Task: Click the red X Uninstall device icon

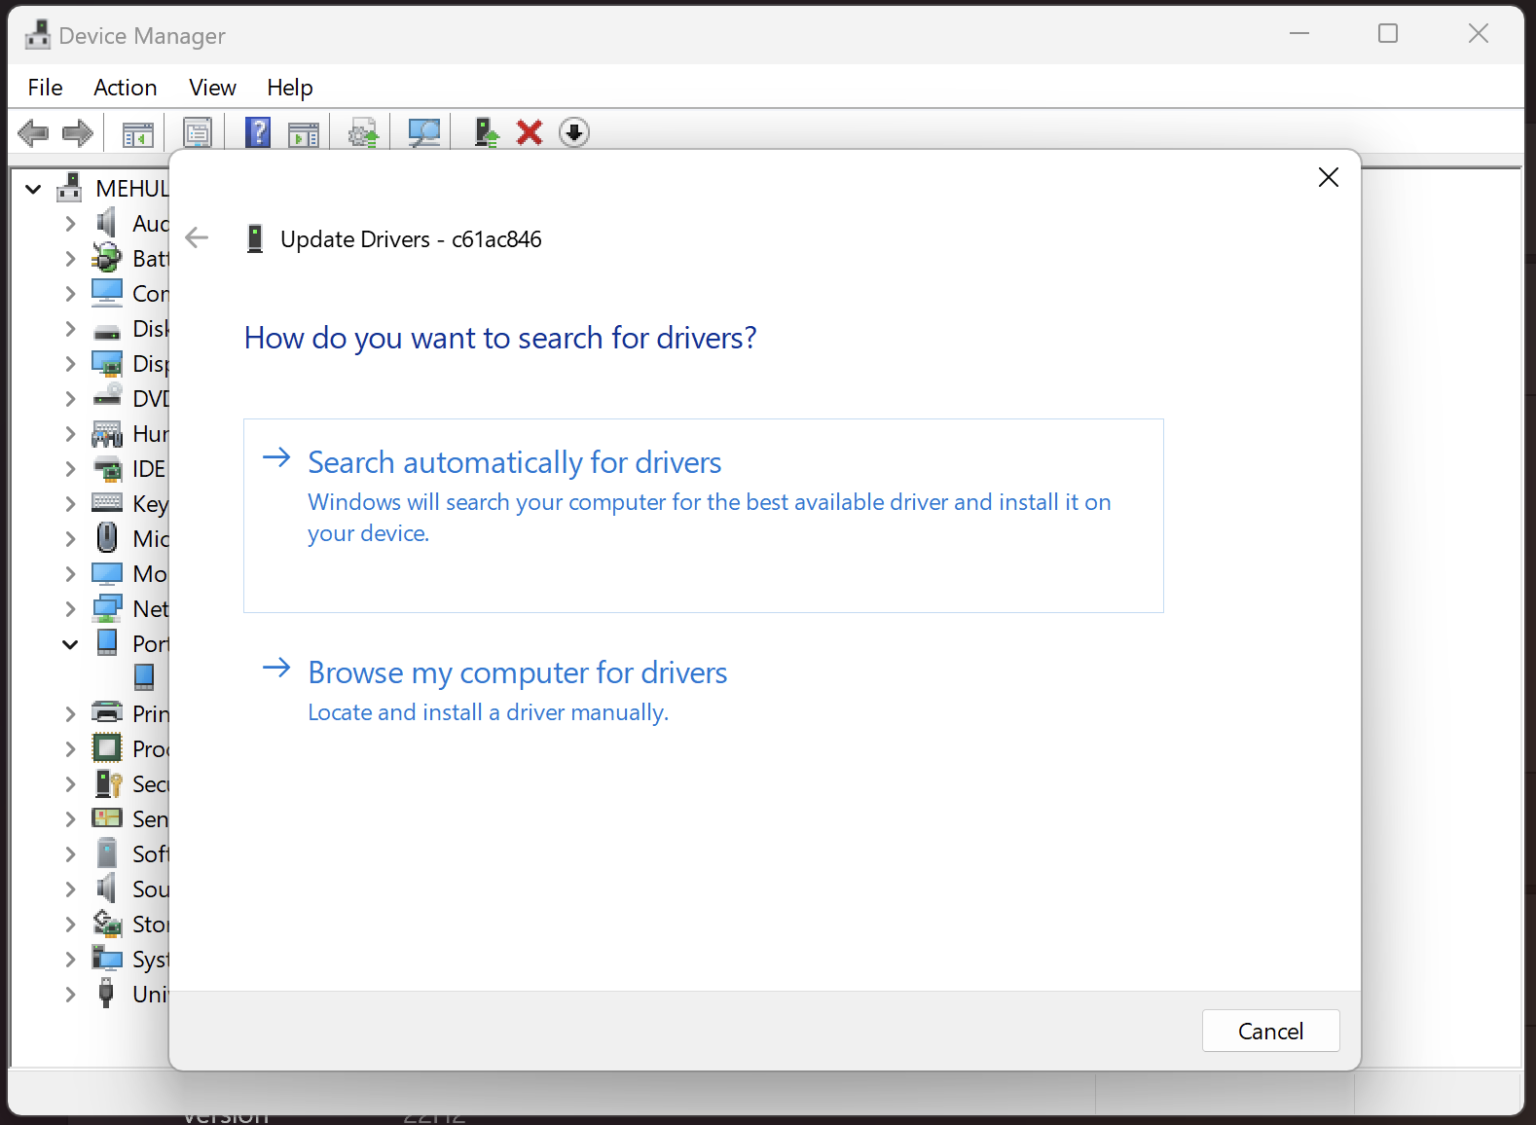Action: click(529, 133)
